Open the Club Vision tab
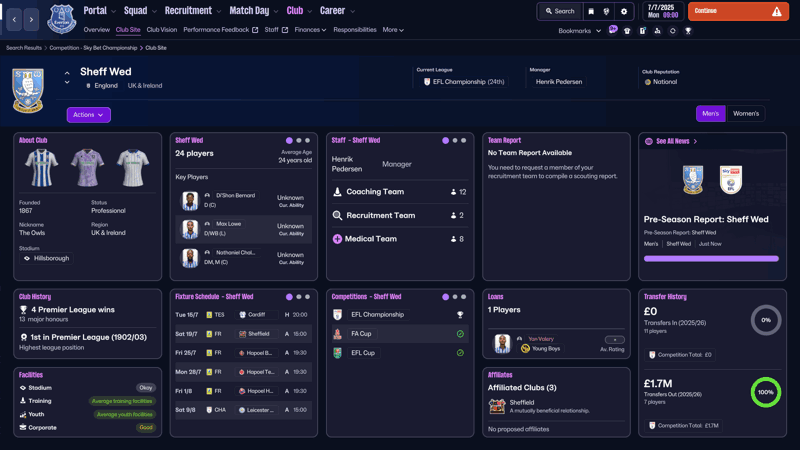The height and width of the screenshot is (450, 800). [x=162, y=30]
